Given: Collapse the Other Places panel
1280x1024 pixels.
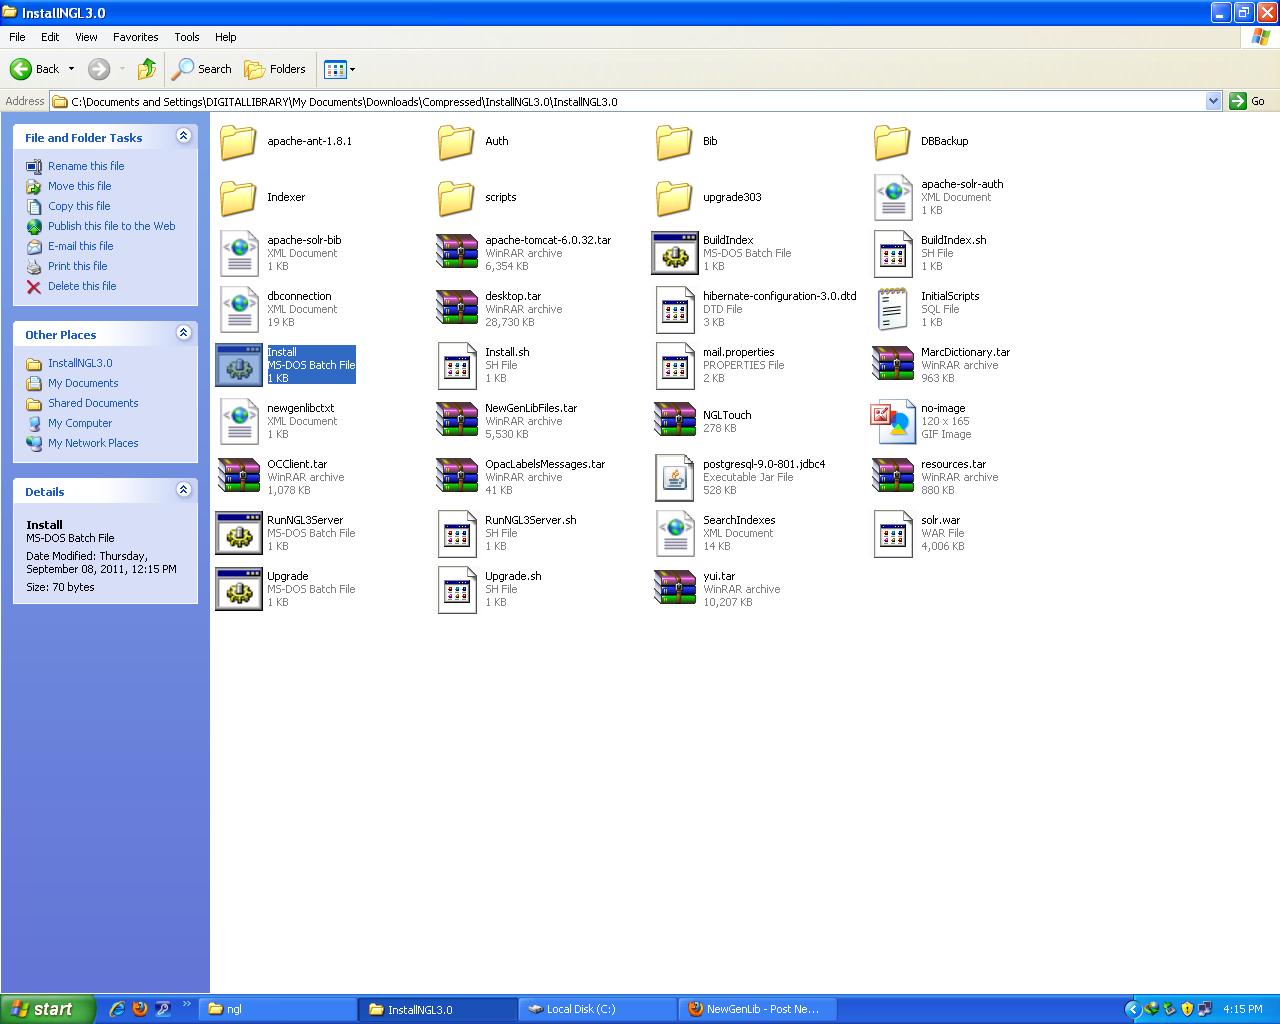Looking at the screenshot, I should pyautogui.click(x=183, y=333).
